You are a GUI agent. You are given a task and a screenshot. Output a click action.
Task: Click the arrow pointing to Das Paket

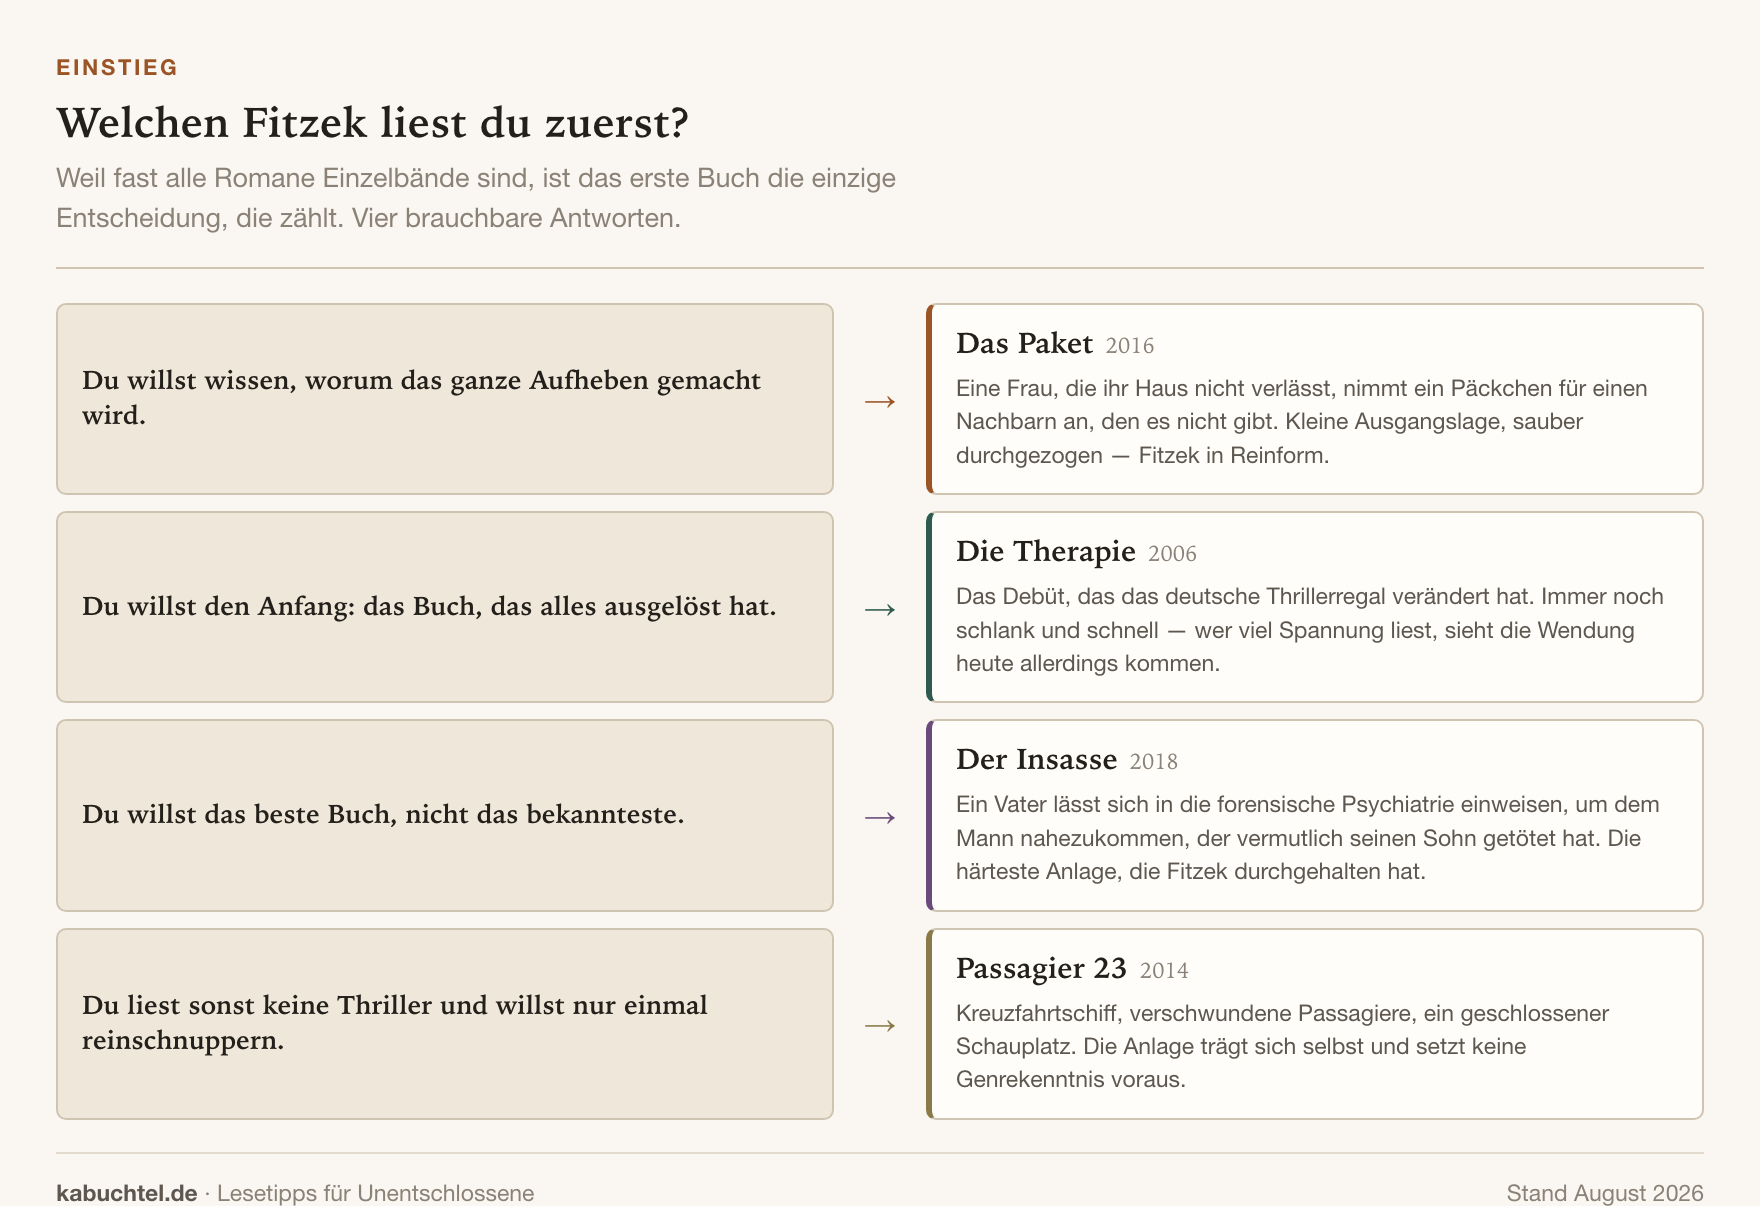[880, 401]
